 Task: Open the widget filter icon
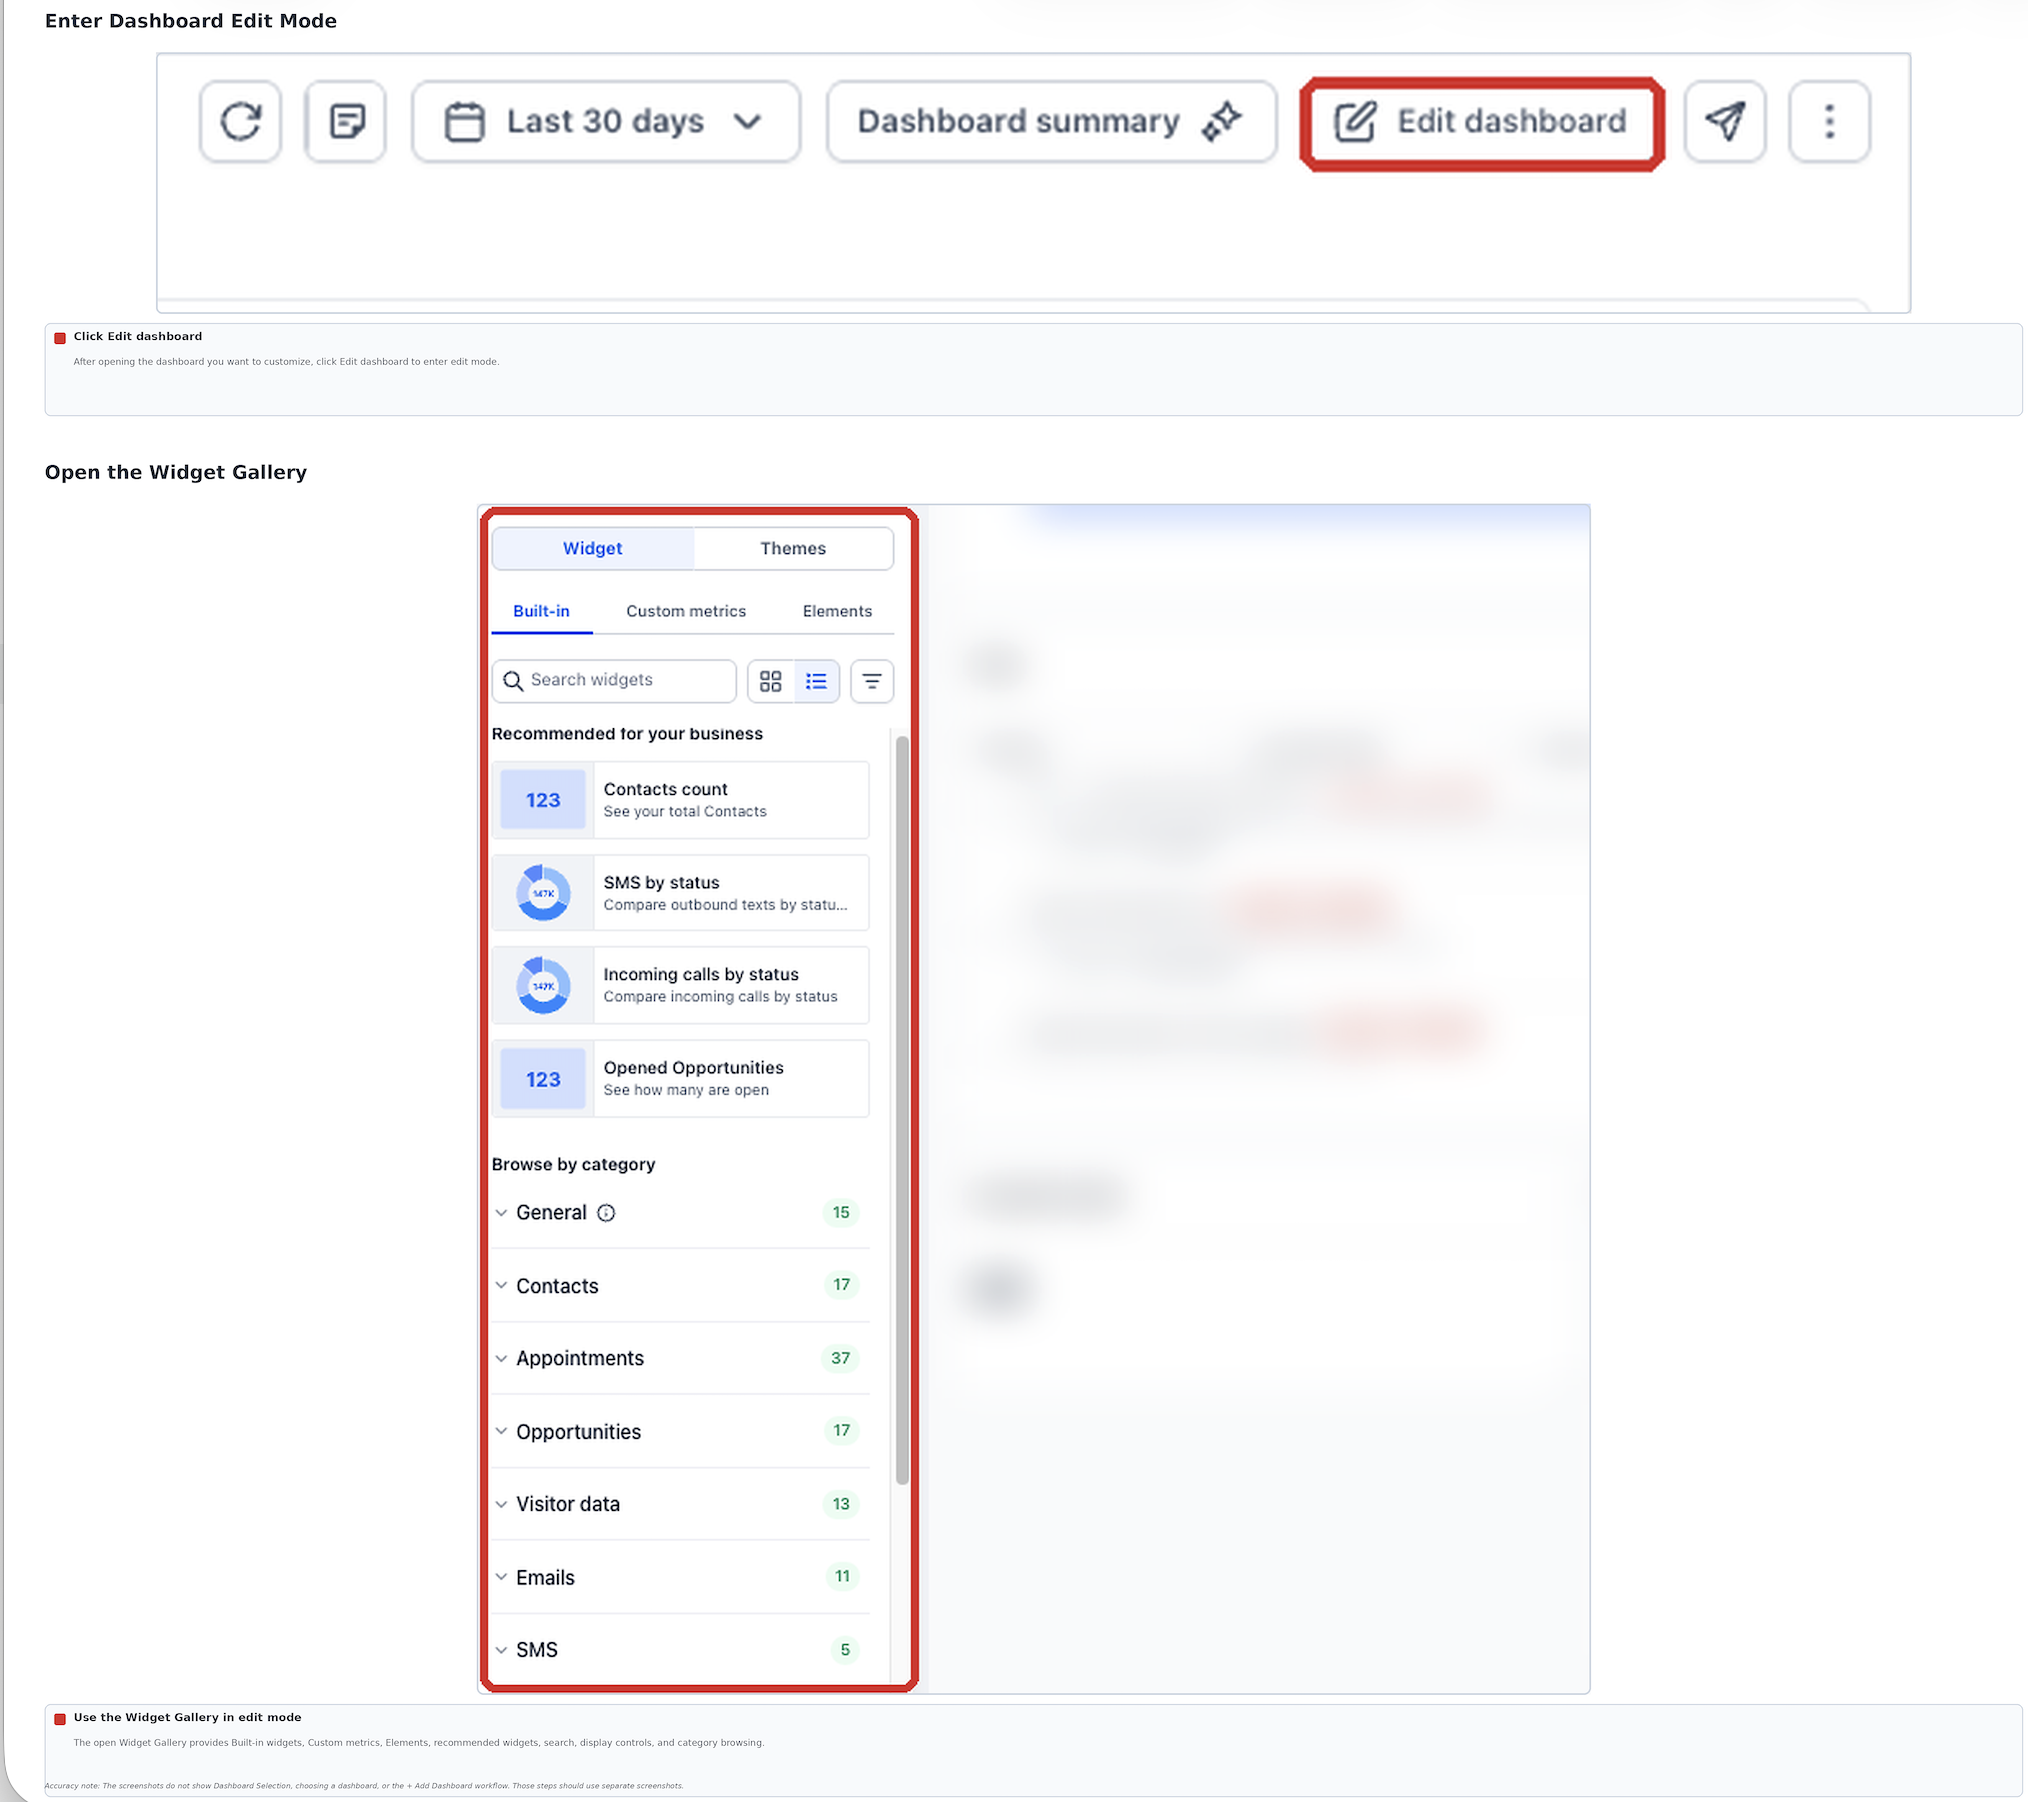[872, 681]
